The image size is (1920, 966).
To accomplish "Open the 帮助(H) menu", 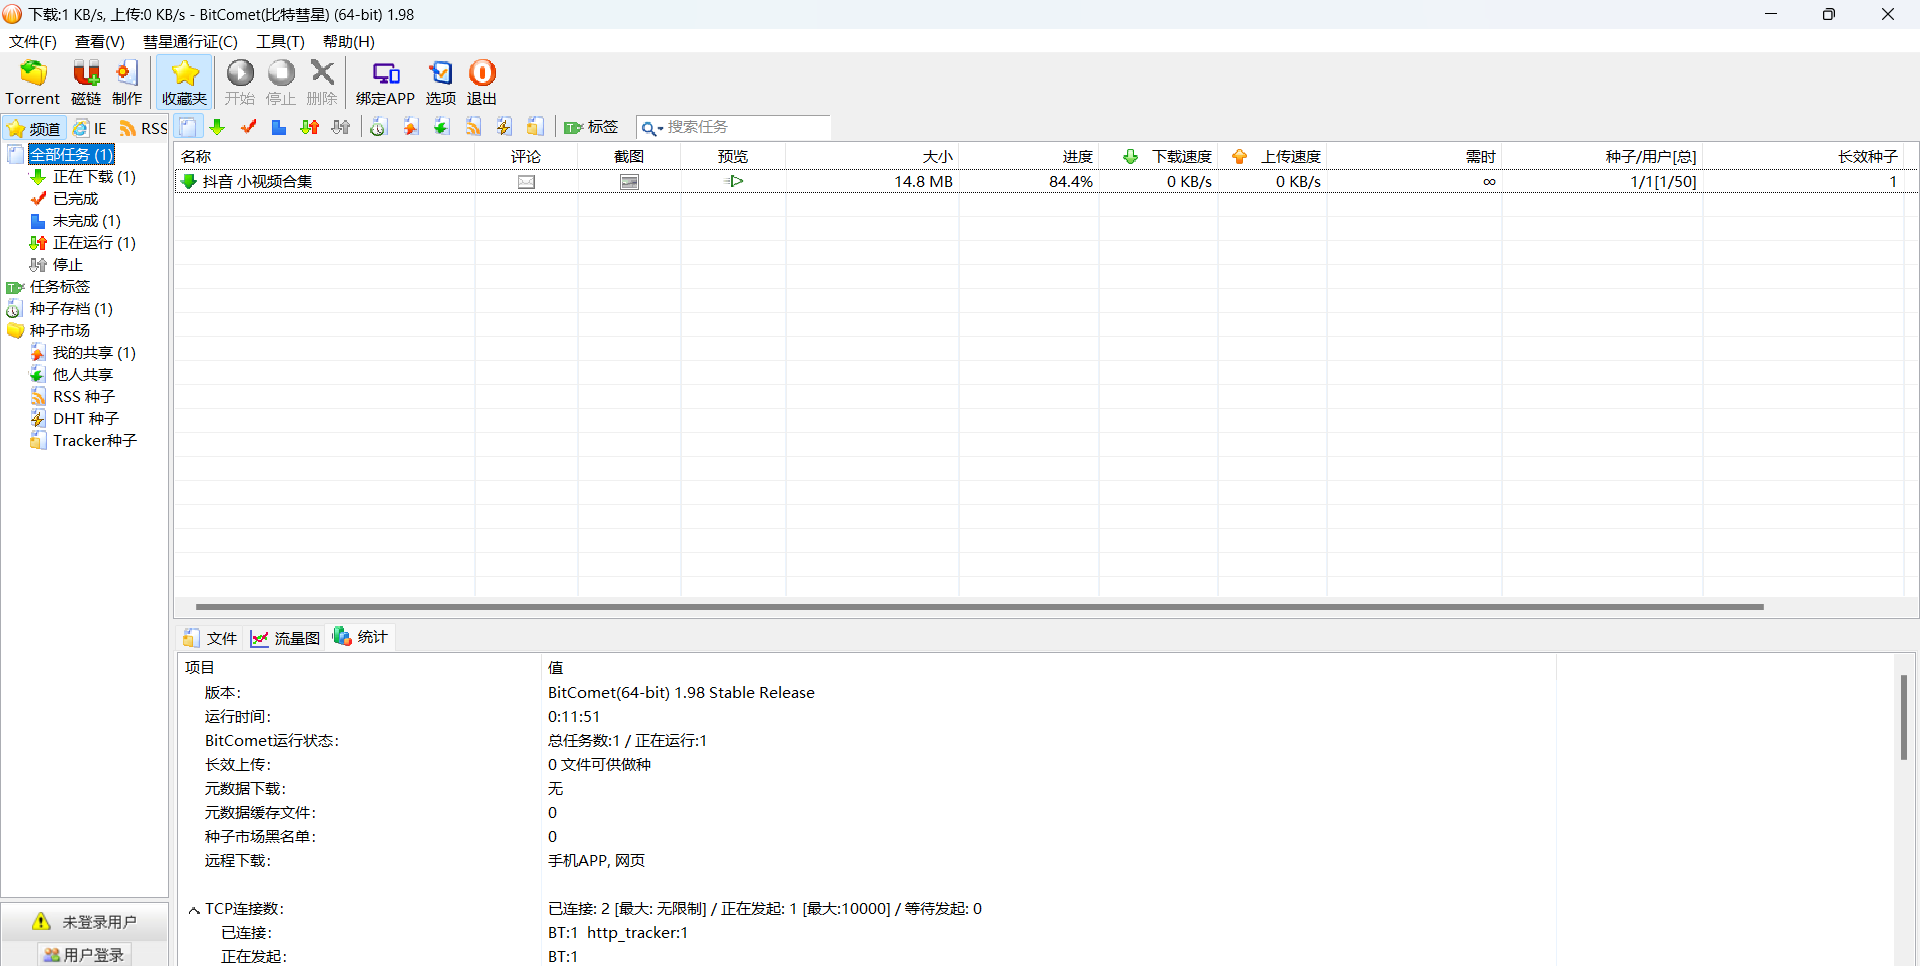I will (349, 41).
